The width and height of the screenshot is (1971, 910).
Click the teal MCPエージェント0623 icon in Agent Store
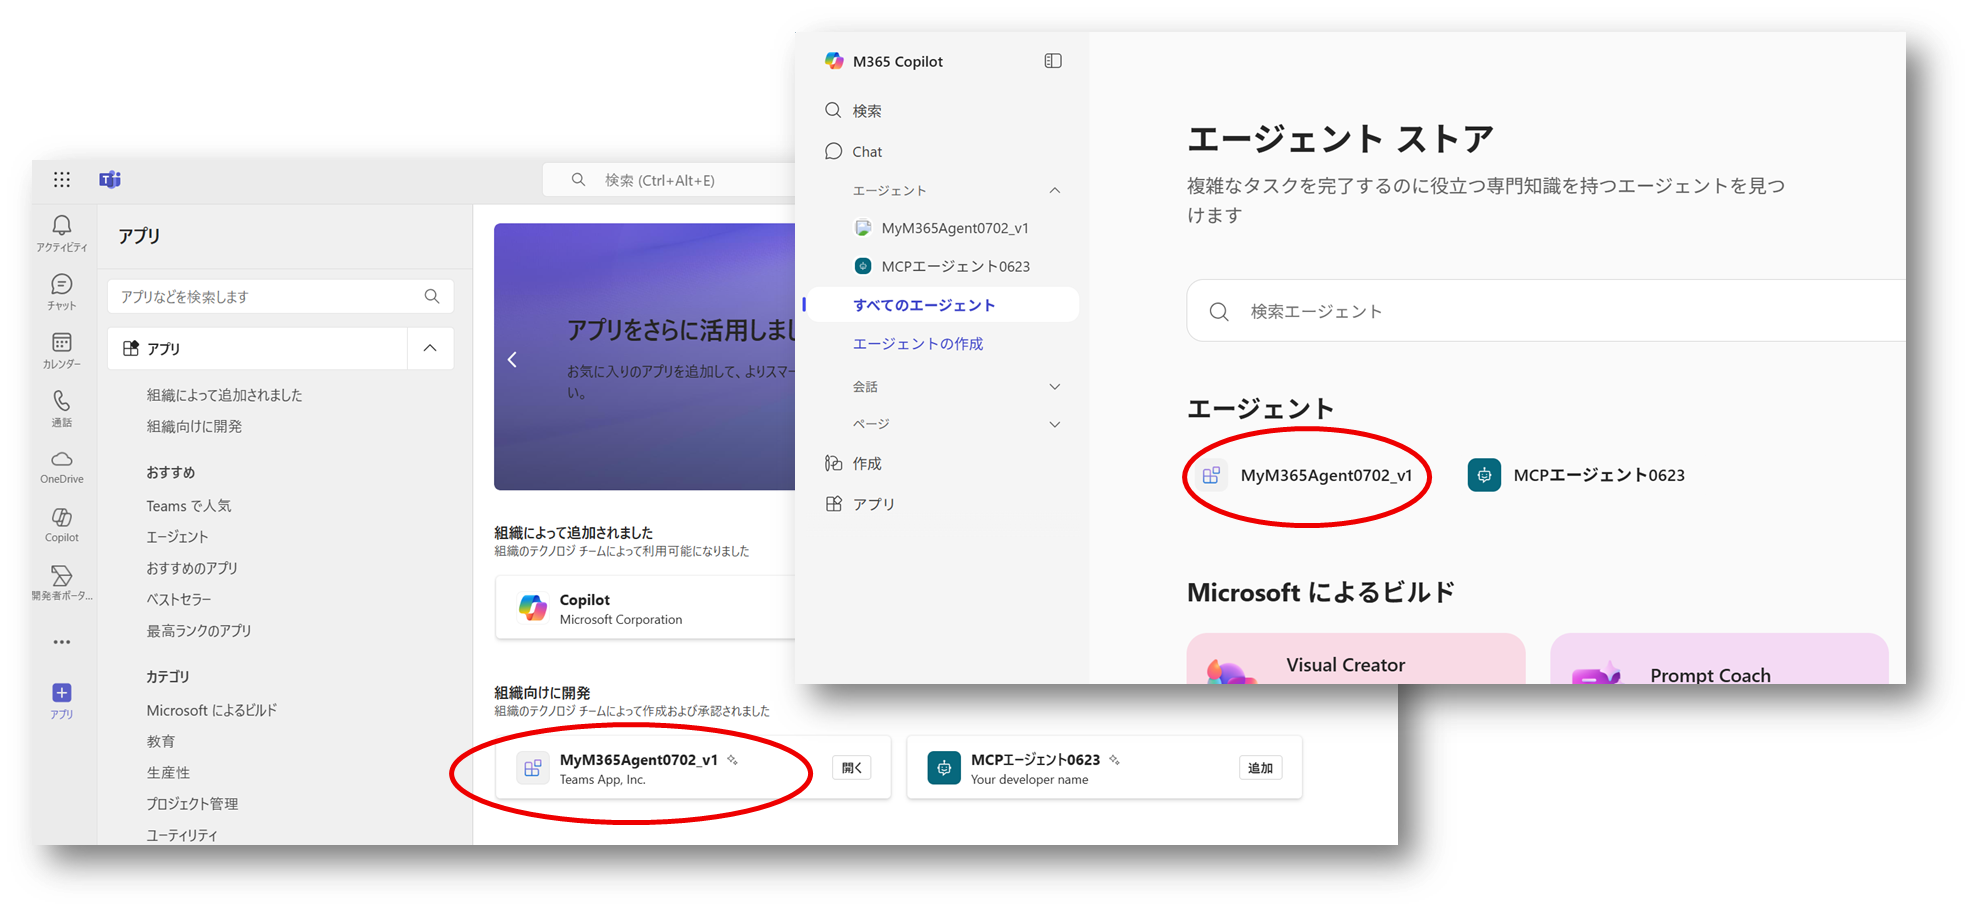(1484, 475)
